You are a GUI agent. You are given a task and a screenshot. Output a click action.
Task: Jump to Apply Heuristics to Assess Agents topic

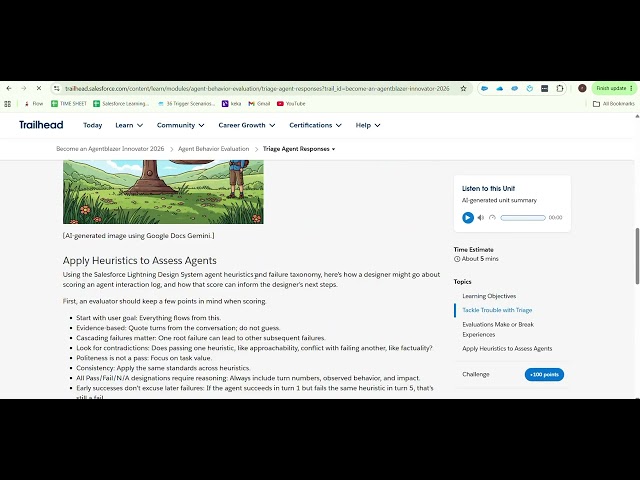pyautogui.click(x=507, y=349)
